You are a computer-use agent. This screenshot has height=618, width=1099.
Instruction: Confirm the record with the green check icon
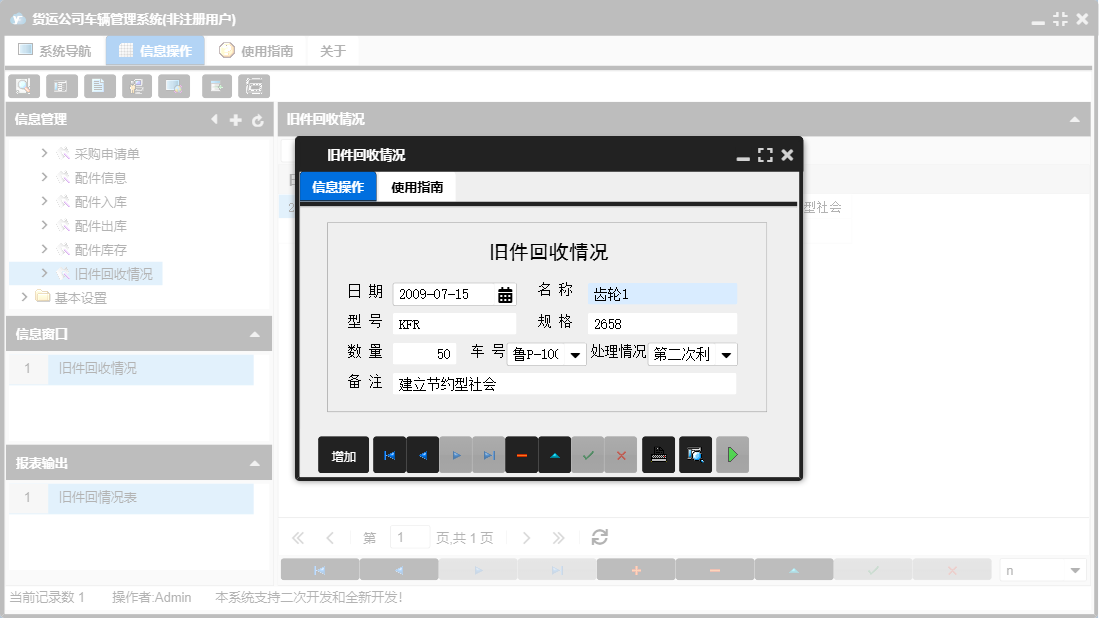point(588,454)
